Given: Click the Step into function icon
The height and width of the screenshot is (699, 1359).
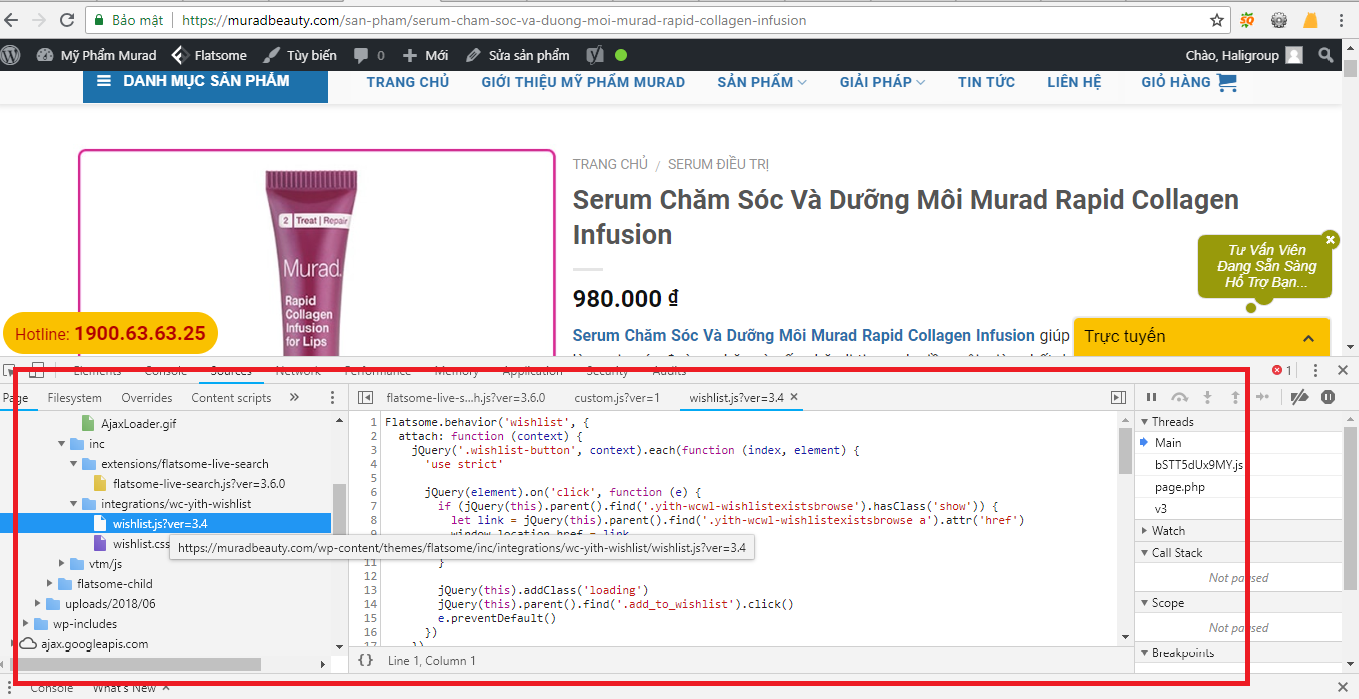Looking at the screenshot, I should click(1208, 397).
